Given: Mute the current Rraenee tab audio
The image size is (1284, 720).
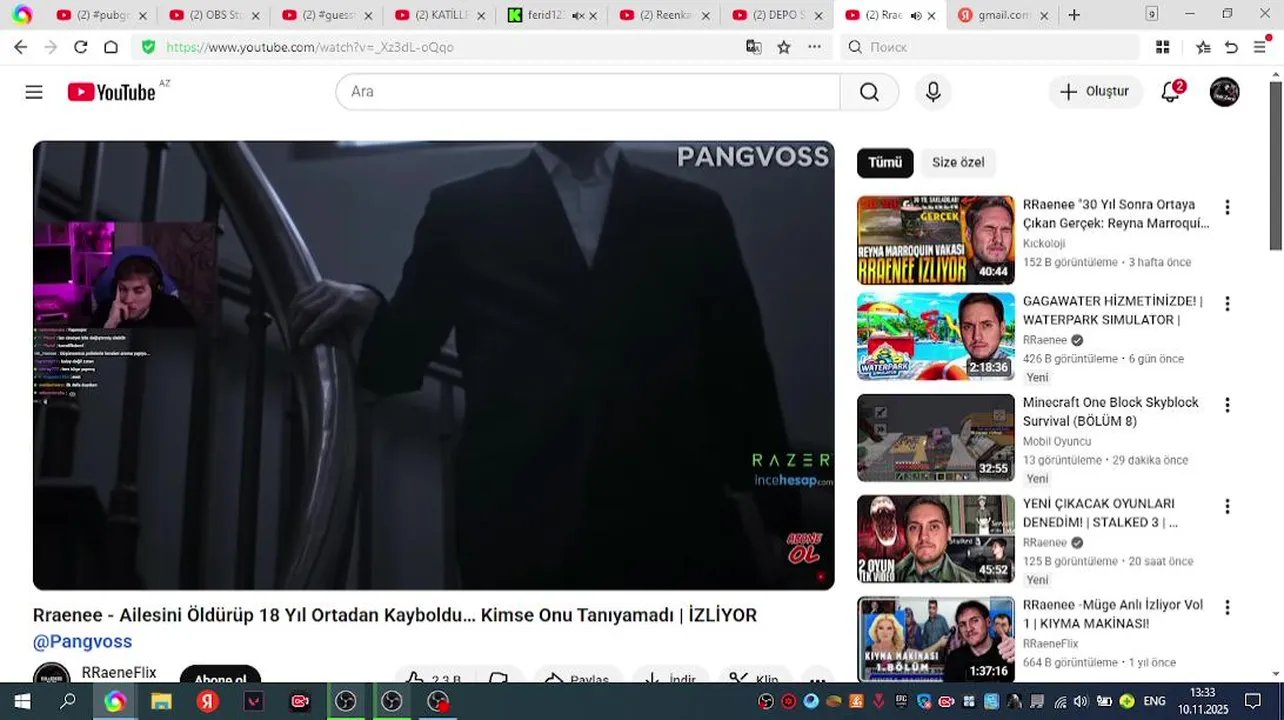Looking at the screenshot, I should pos(915,15).
